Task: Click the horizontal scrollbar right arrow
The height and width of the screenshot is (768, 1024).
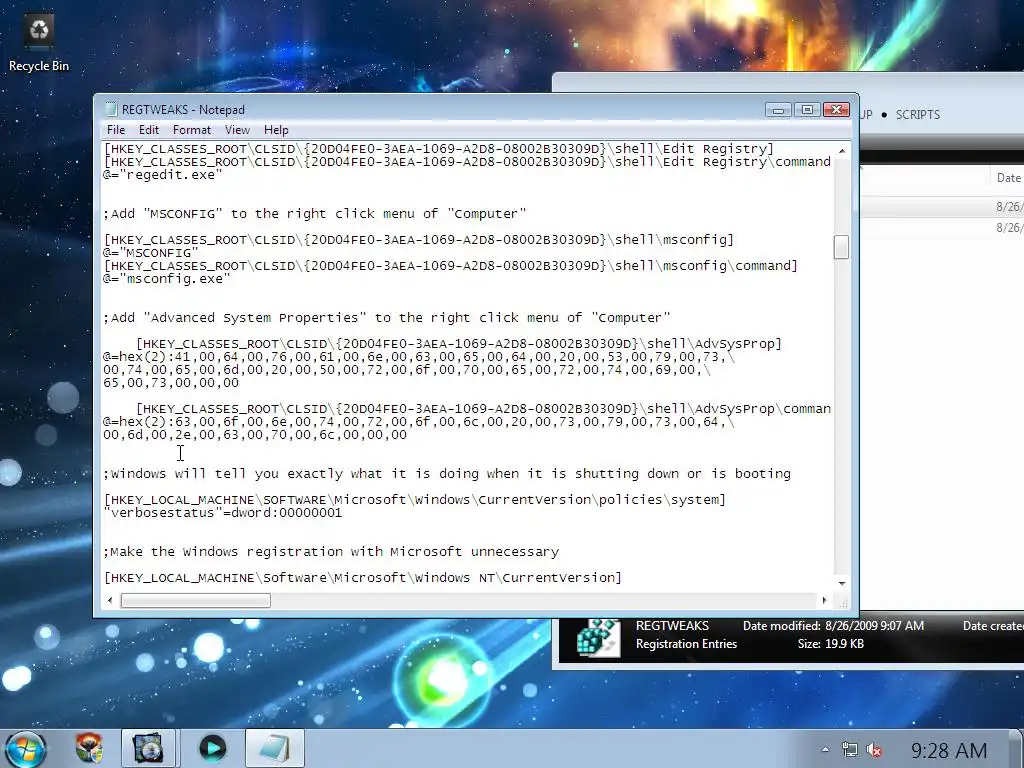Action: pos(824,600)
